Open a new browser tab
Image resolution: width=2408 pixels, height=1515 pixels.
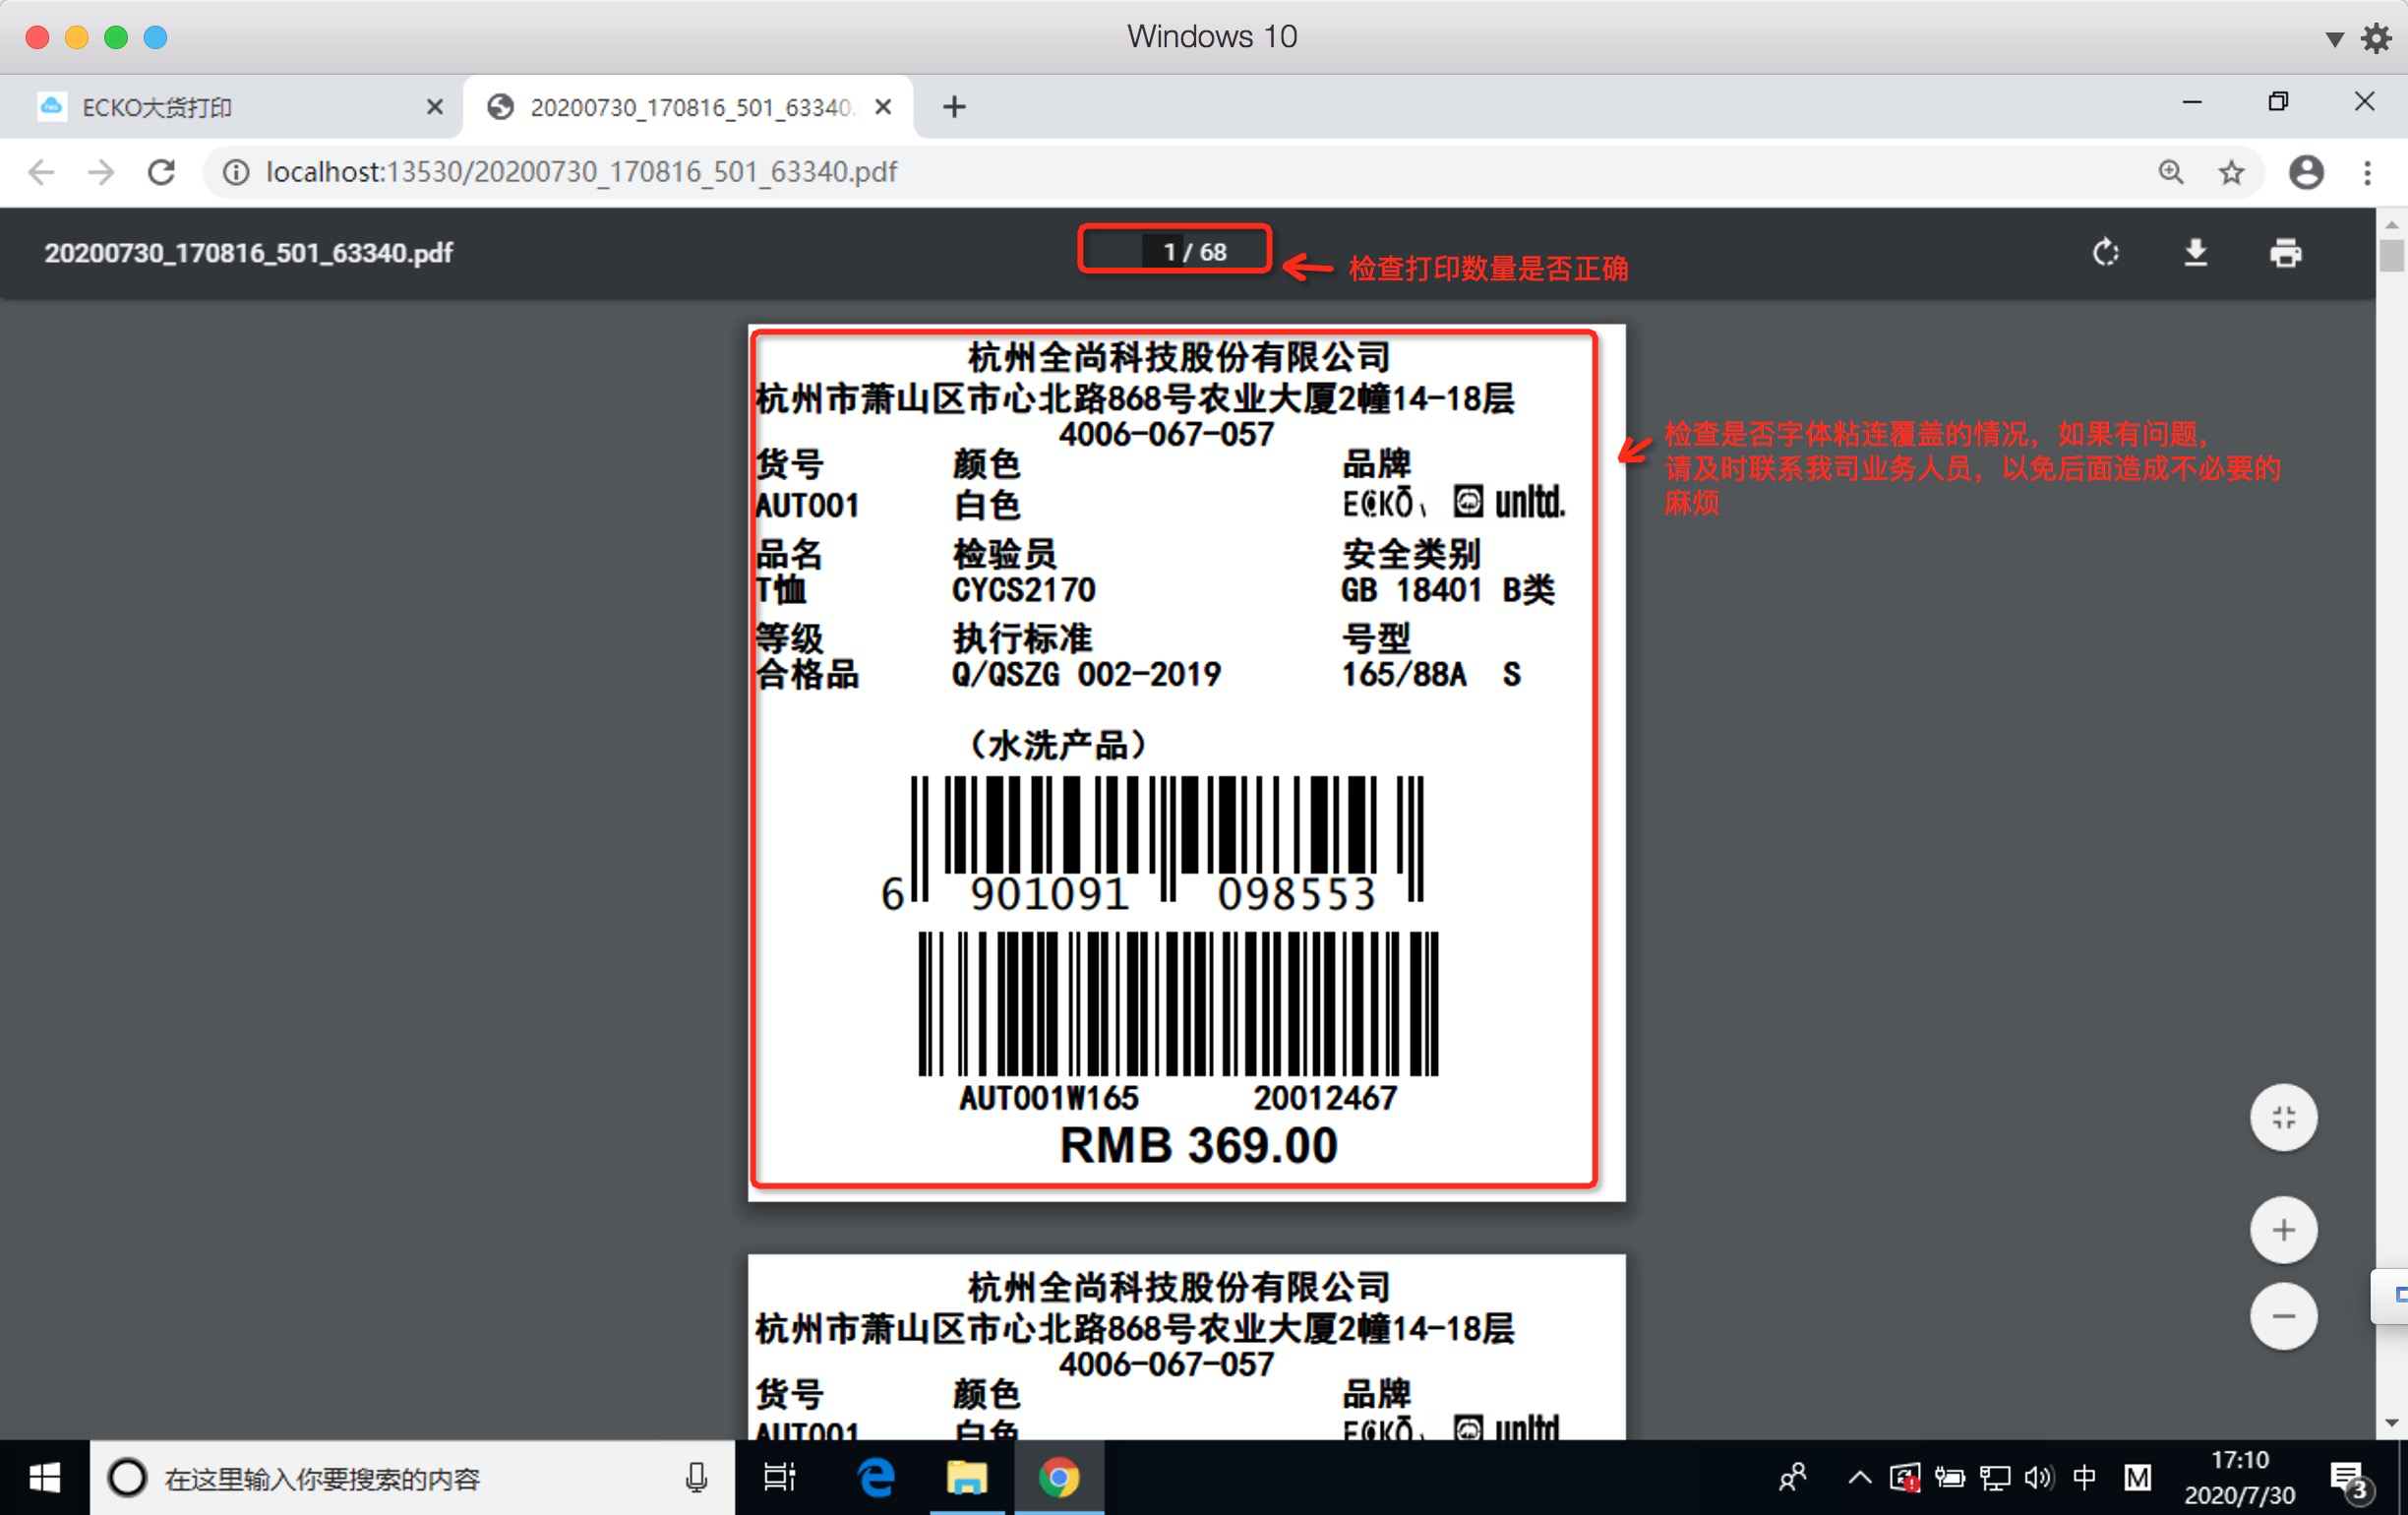(954, 107)
